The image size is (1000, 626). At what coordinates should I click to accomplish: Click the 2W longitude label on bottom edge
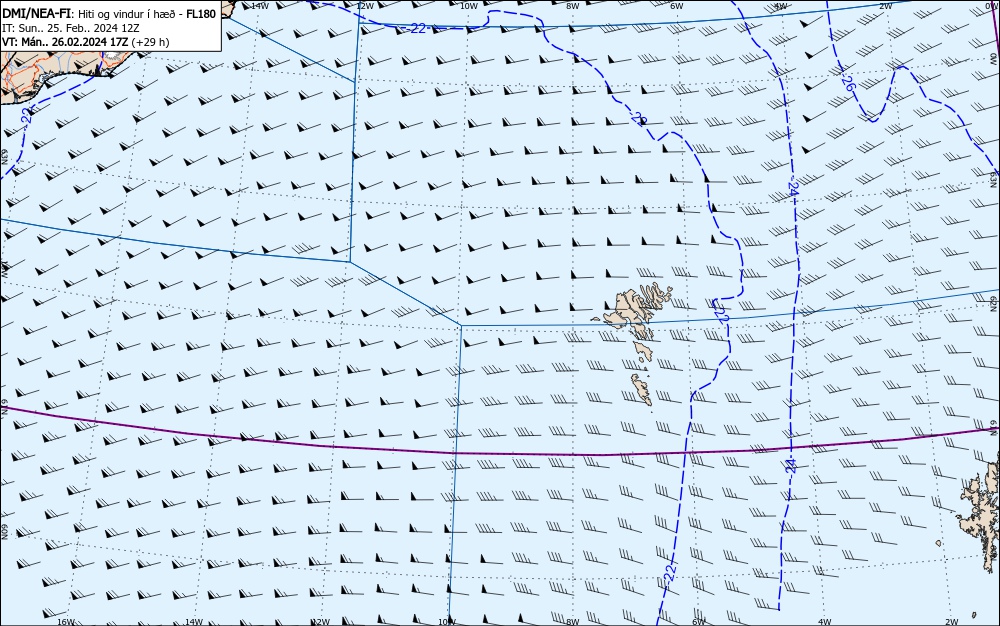pos(952,622)
